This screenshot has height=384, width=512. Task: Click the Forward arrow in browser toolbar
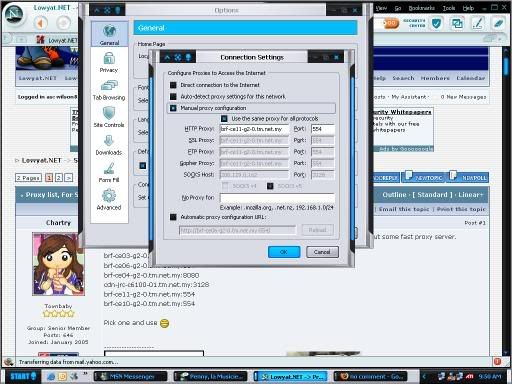click(x=63, y=23)
